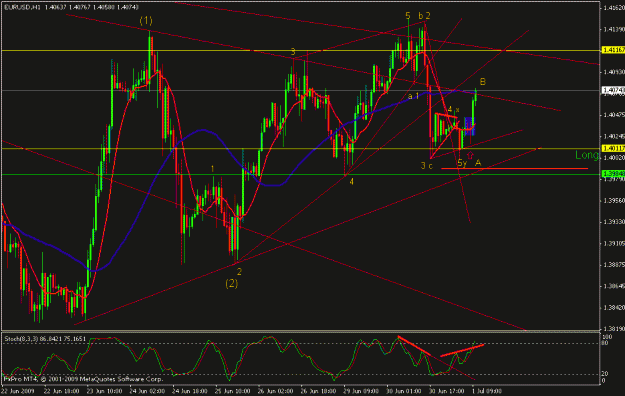Screen dimensions: 625x396
Task: Click the yellow 1.40117 price tag
Action: [x=613, y=148]
